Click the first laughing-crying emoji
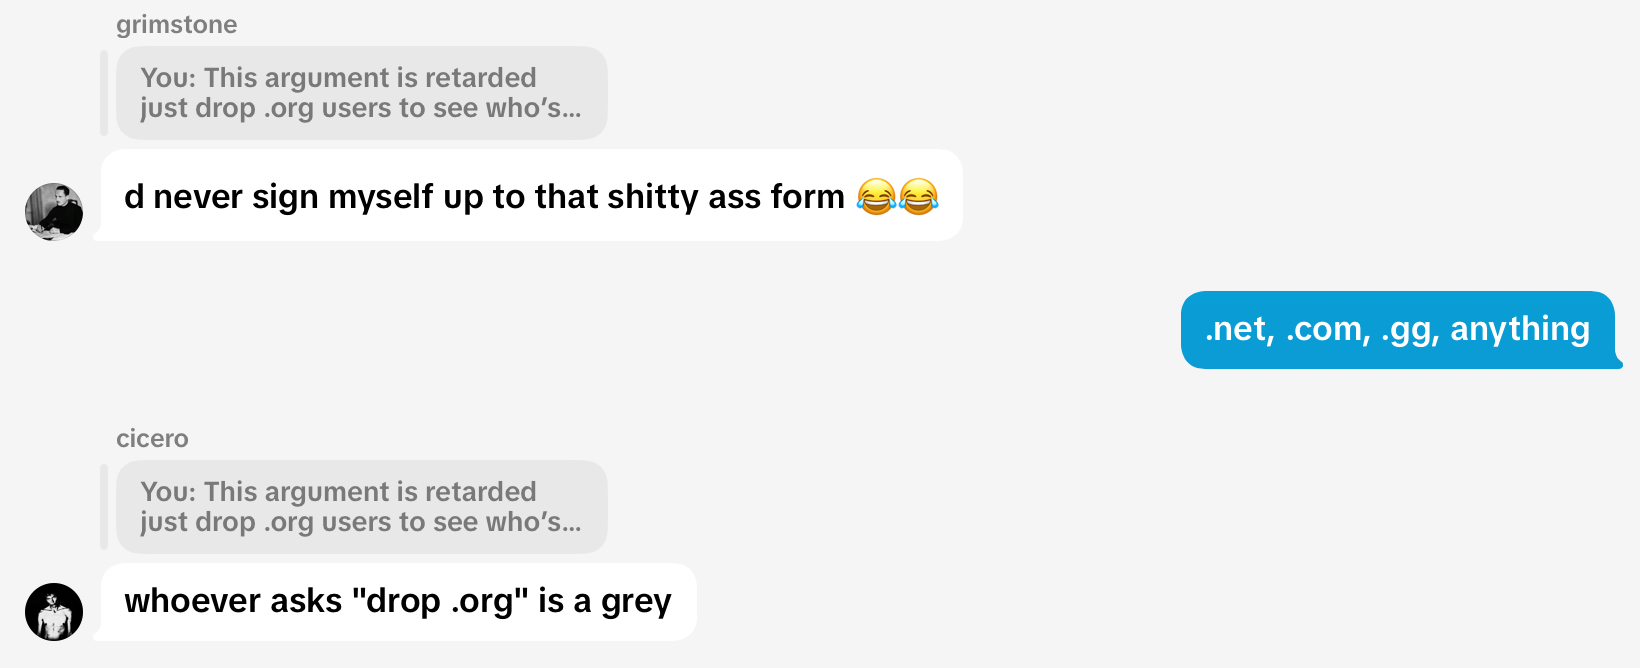This screenshot has width=1640, height=668. tap(876, 196)
